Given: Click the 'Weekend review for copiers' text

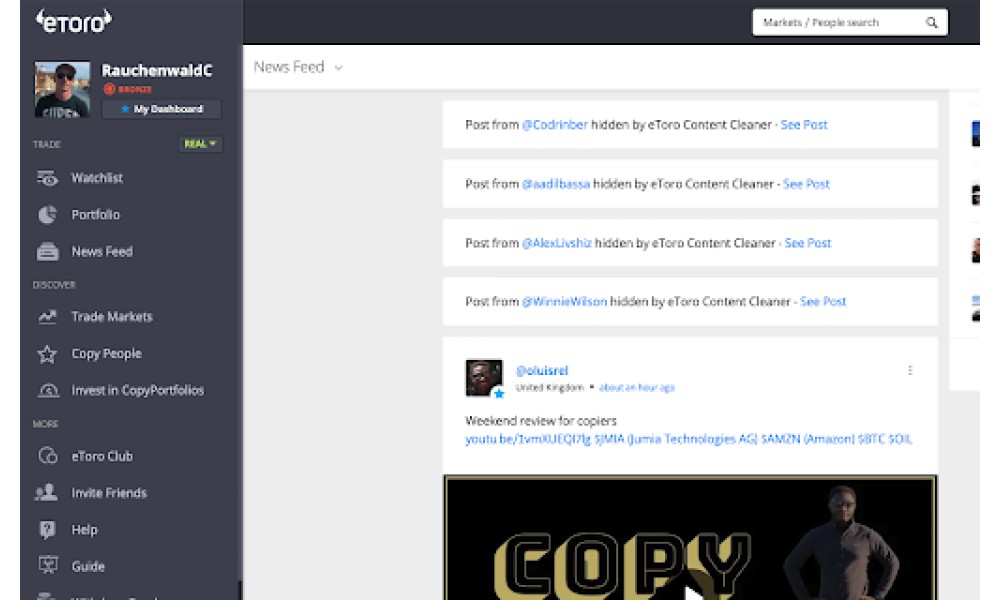Looking at the screenshot, I should coord(541,421).
